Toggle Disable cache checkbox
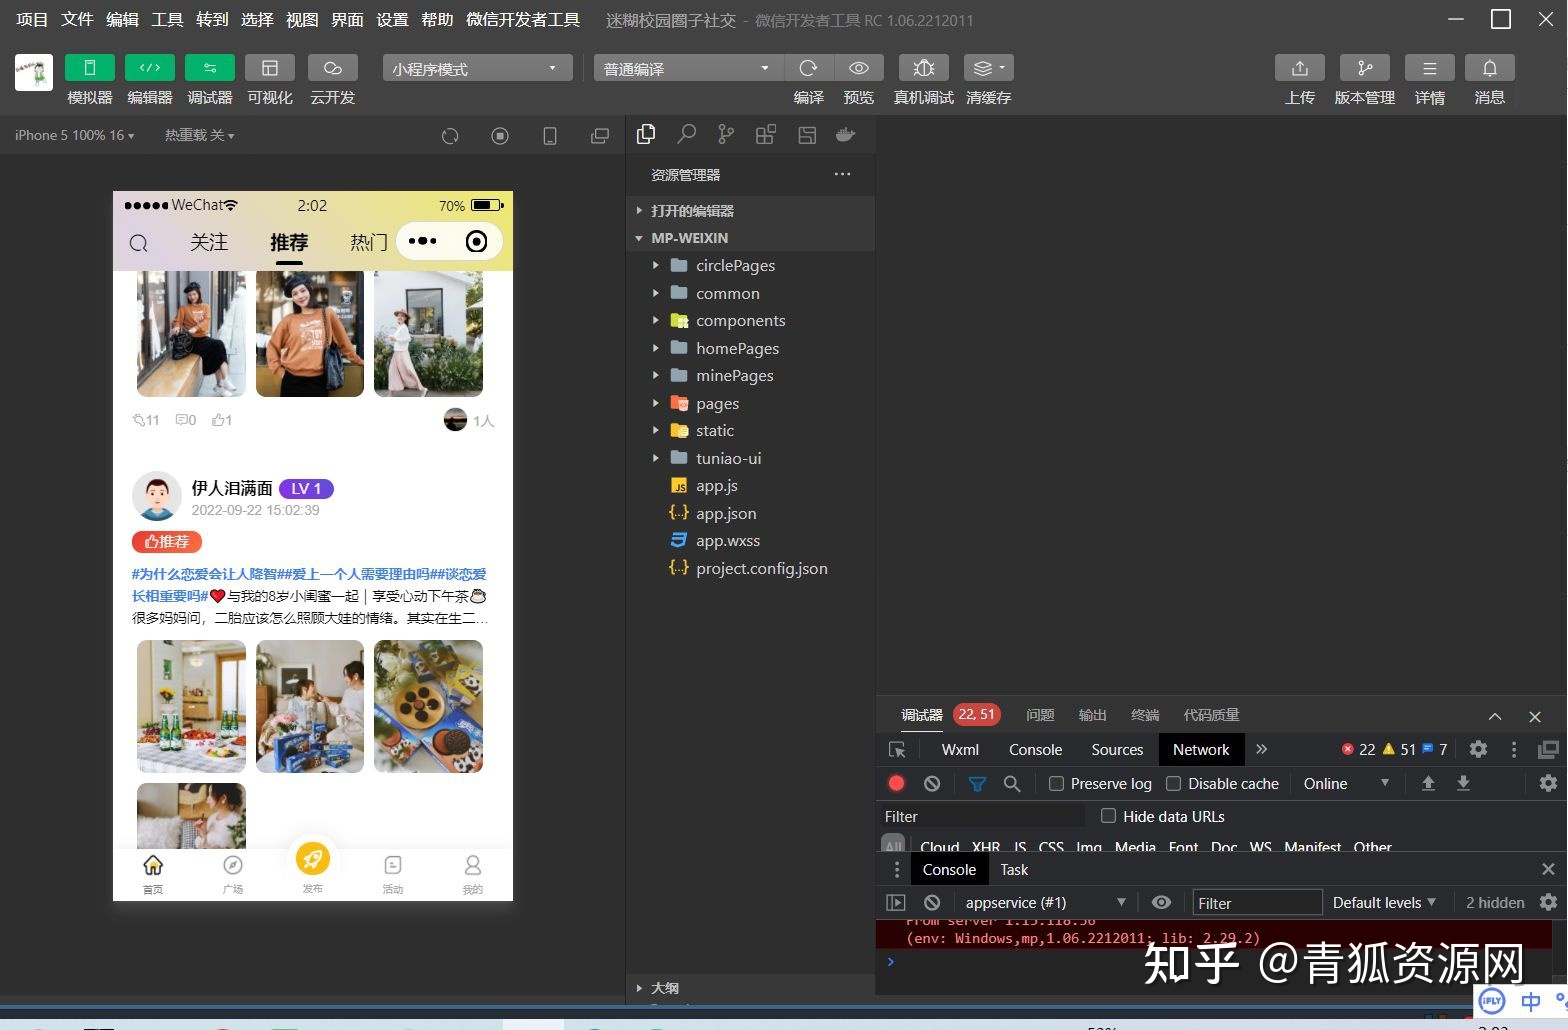1568x1030 pixels. point(1174,784)
